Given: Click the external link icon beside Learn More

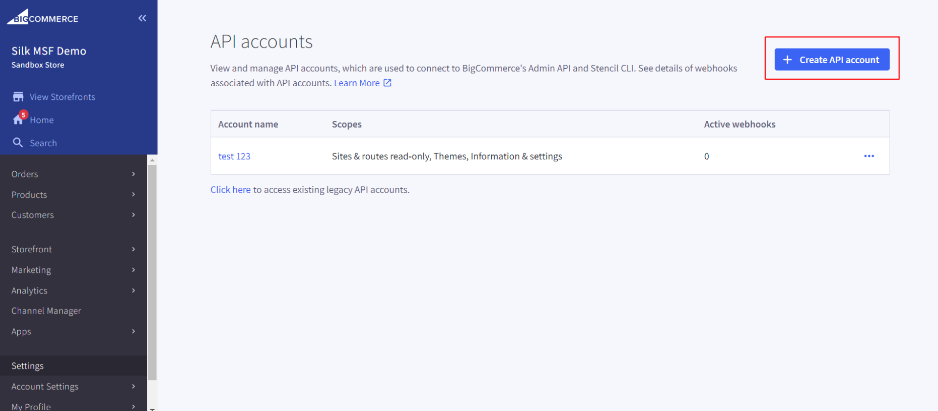Looking at the screenshot, I should pyautogui.click(x=387, y=83).
